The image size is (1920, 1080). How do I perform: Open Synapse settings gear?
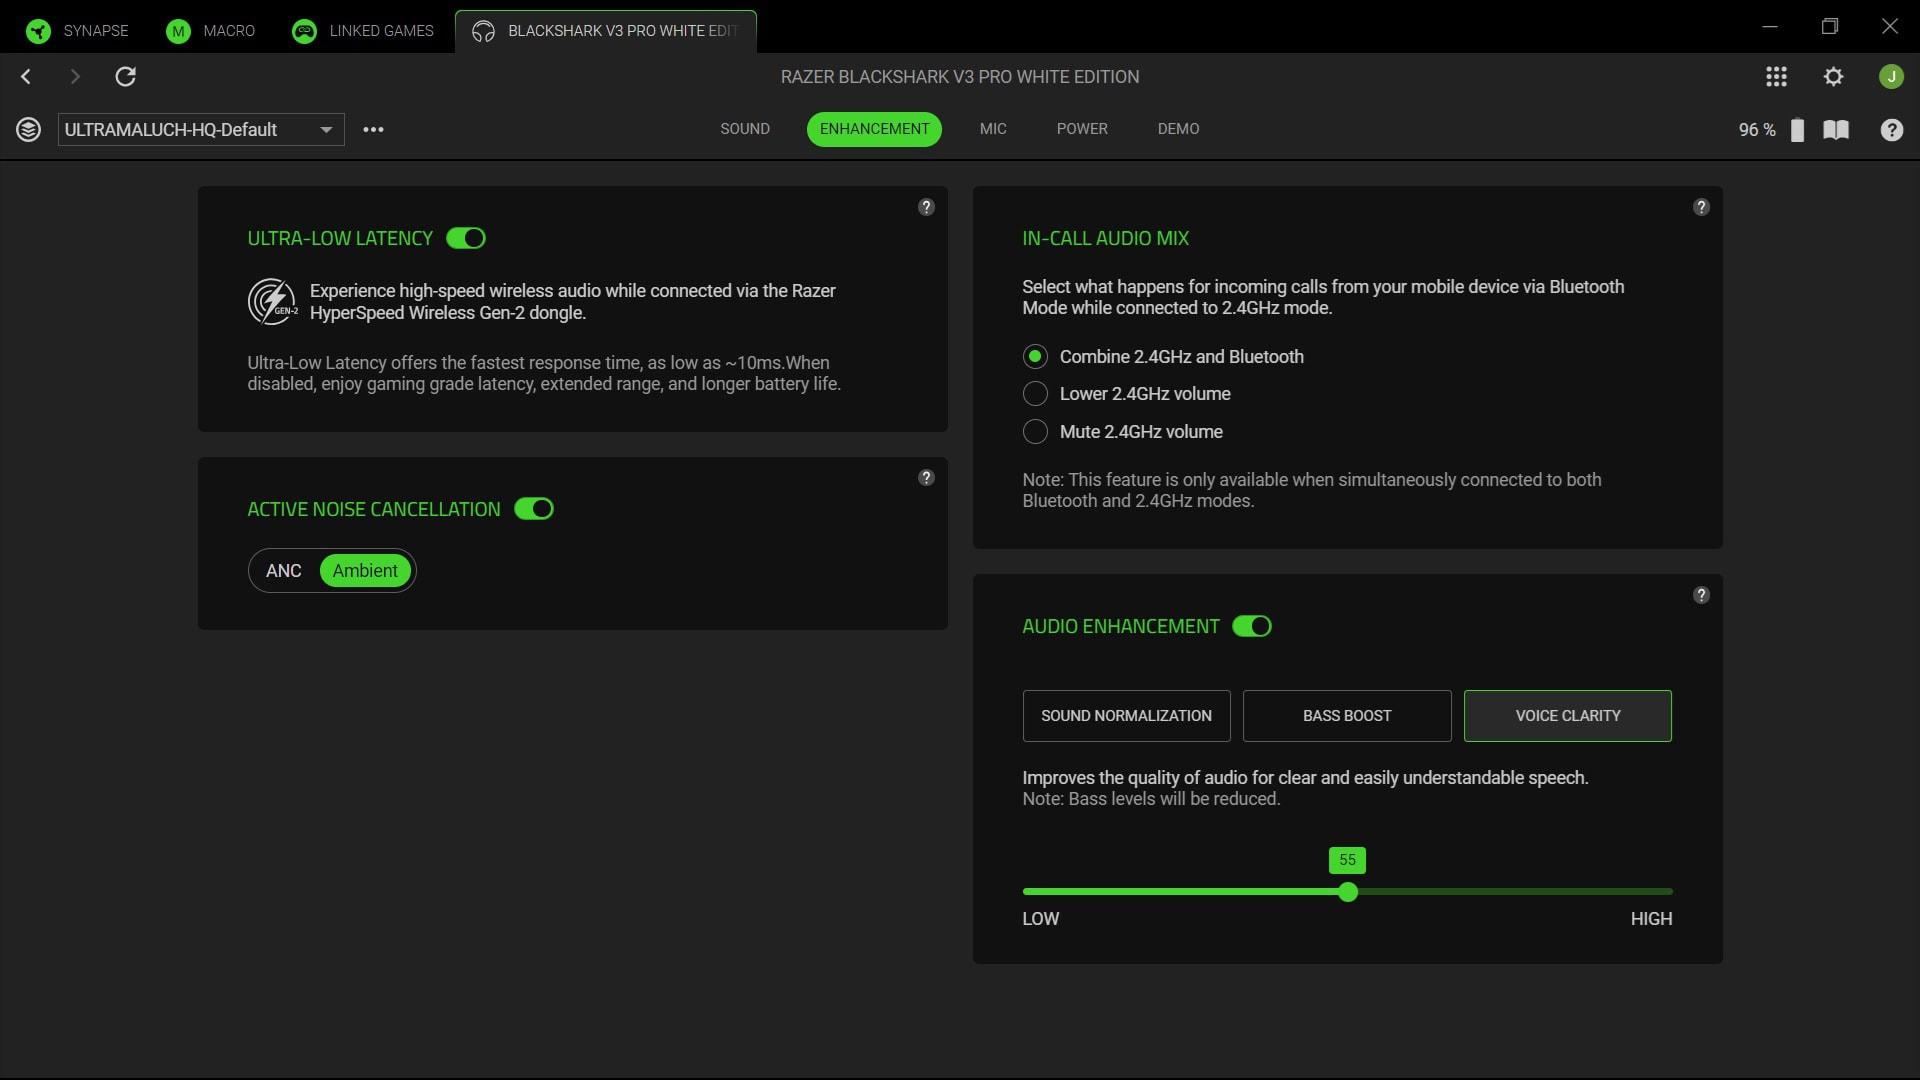tap(1833, 77)
